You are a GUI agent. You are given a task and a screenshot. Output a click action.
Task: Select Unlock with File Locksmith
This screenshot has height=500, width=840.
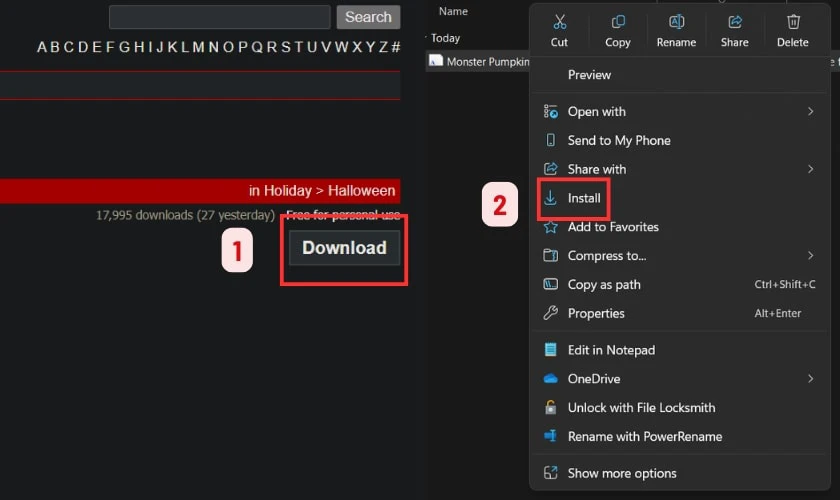tap(641, 408)
